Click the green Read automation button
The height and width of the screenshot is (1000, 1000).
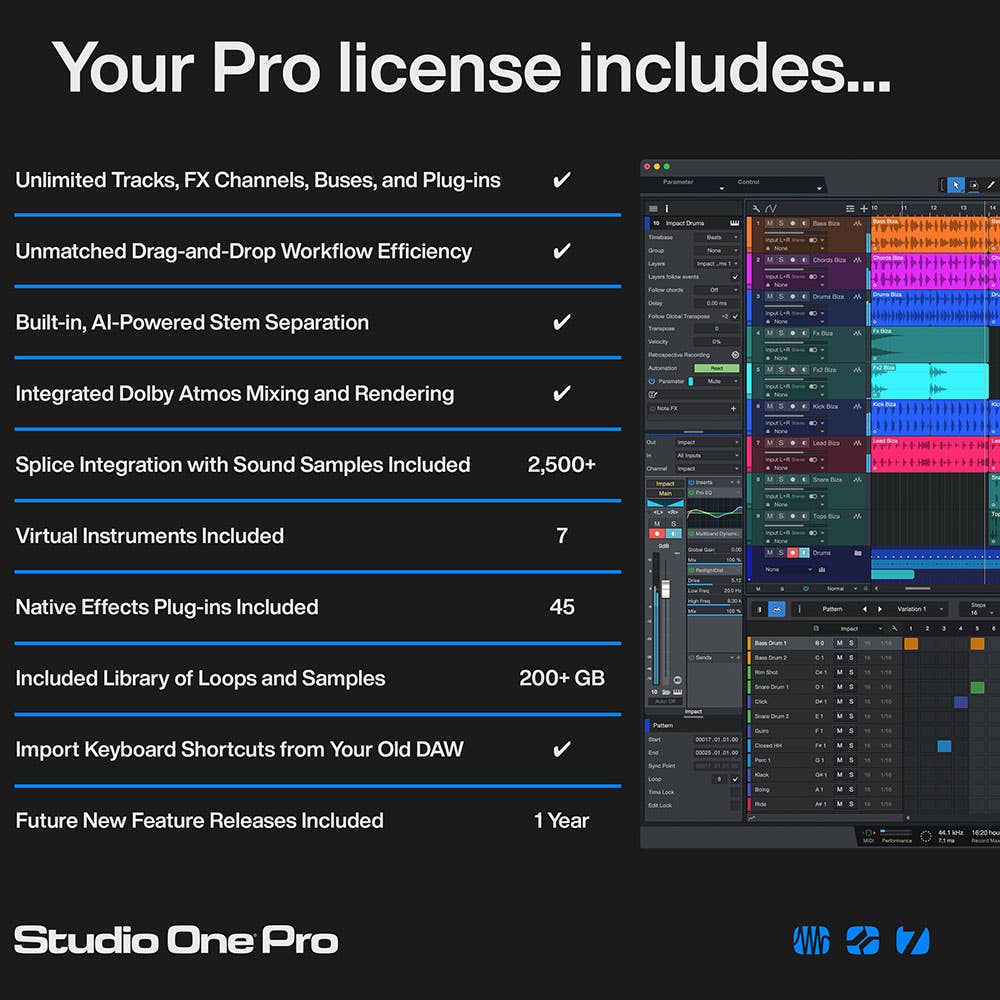click(717, 368)
